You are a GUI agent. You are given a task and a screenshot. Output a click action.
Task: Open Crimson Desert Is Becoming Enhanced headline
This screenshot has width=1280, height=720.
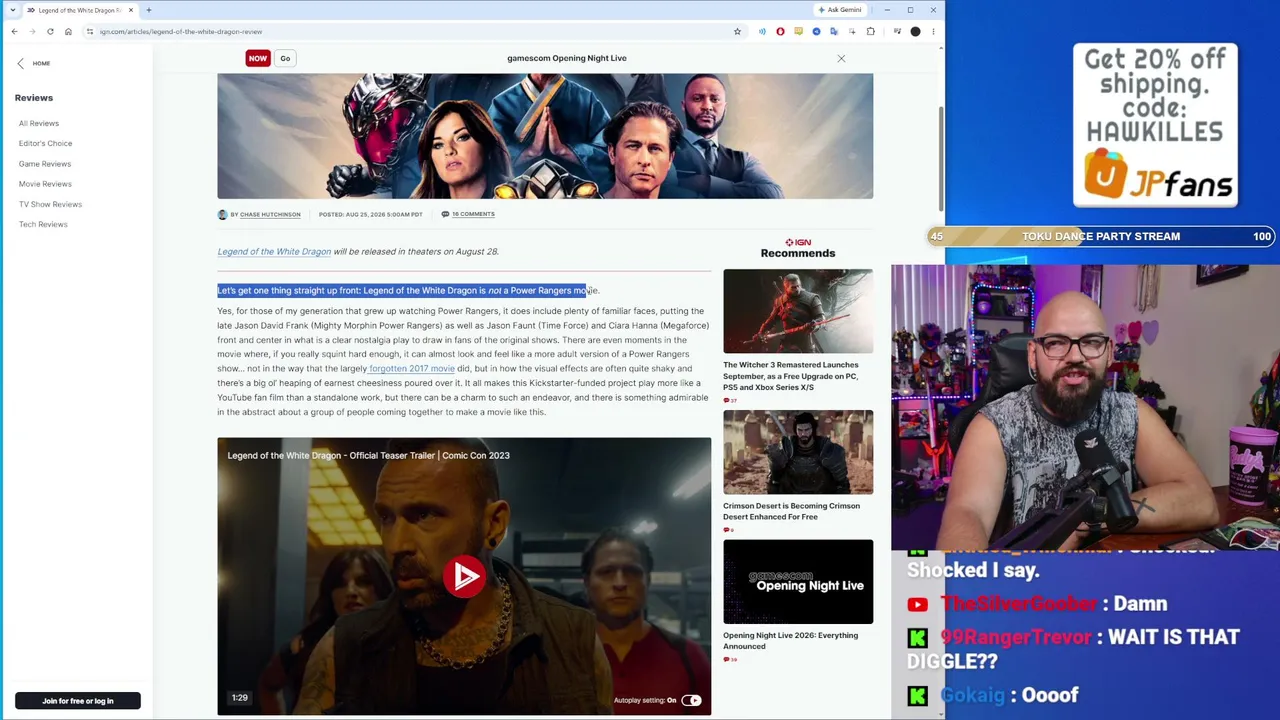pyautogui.click(x=791, y=511)
